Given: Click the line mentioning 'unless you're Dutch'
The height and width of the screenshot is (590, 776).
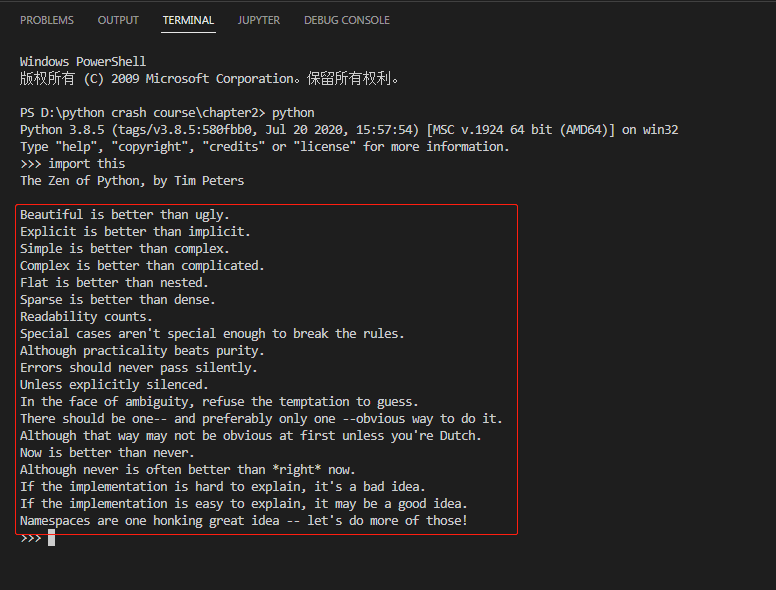Looking at the screenshot, I should pos(250,436).
